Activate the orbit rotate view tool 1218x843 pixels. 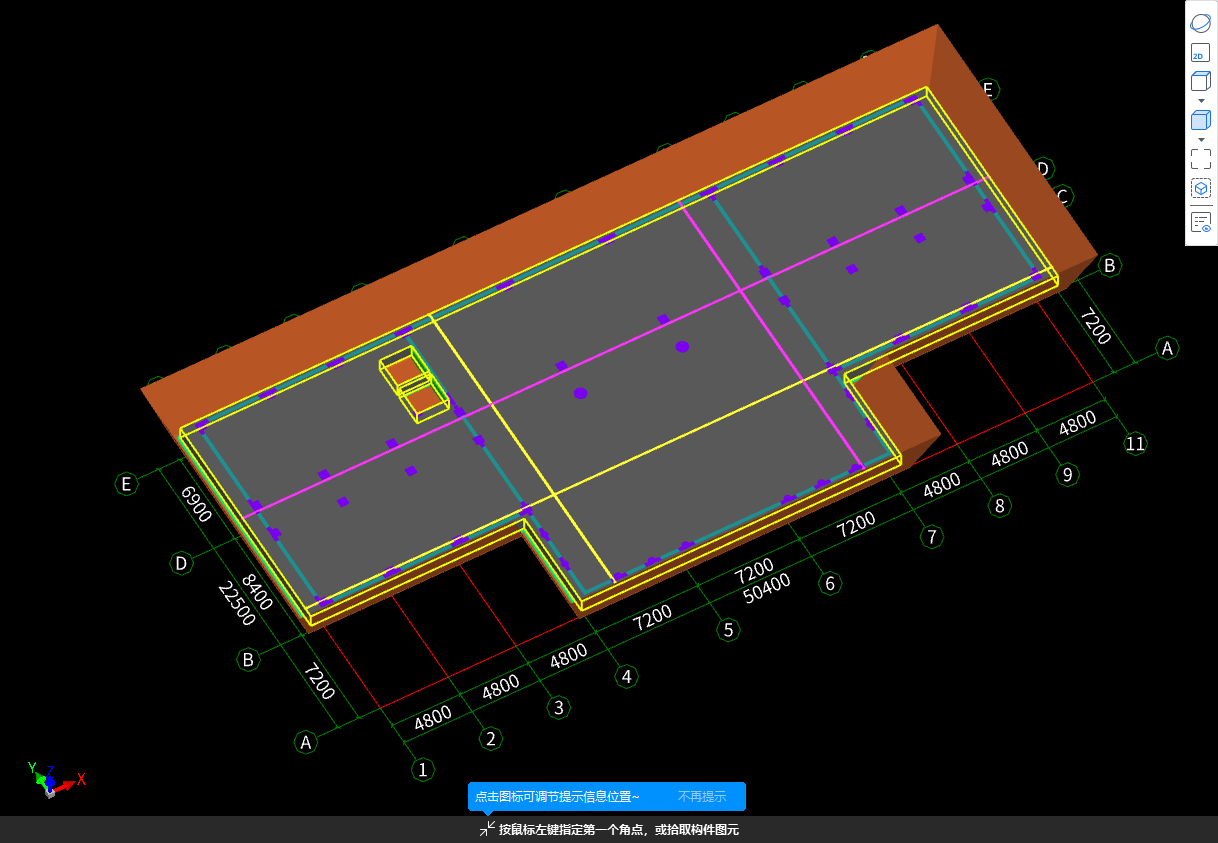point(1201,23)
